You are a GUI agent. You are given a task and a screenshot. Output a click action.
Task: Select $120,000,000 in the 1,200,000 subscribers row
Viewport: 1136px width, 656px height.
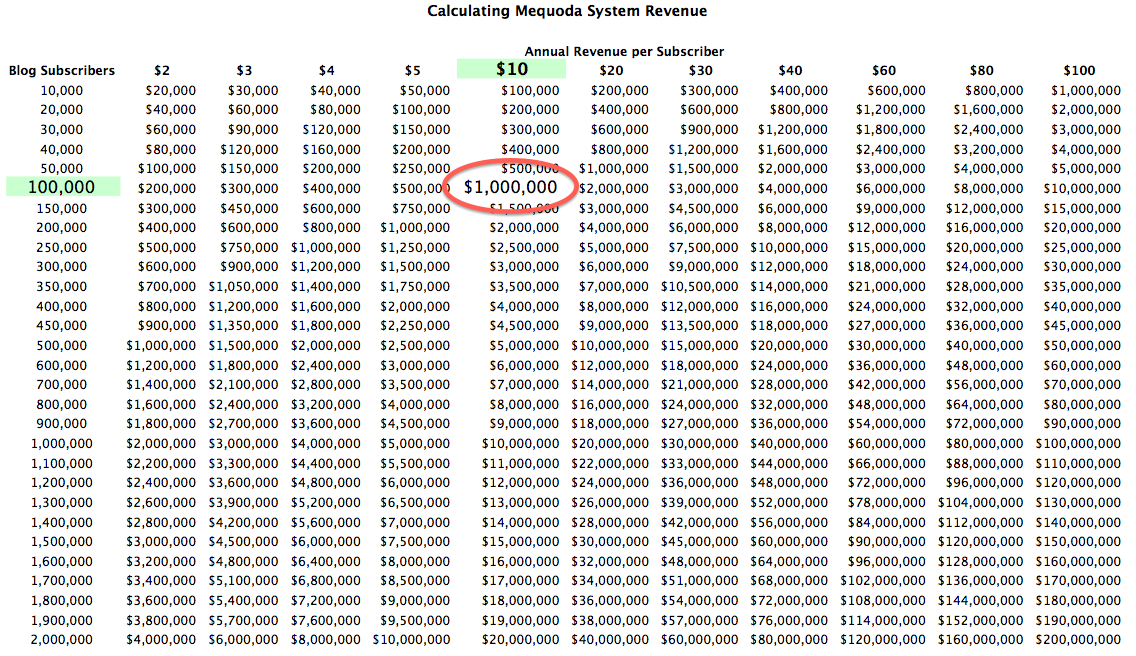[x=1078, y=483]
